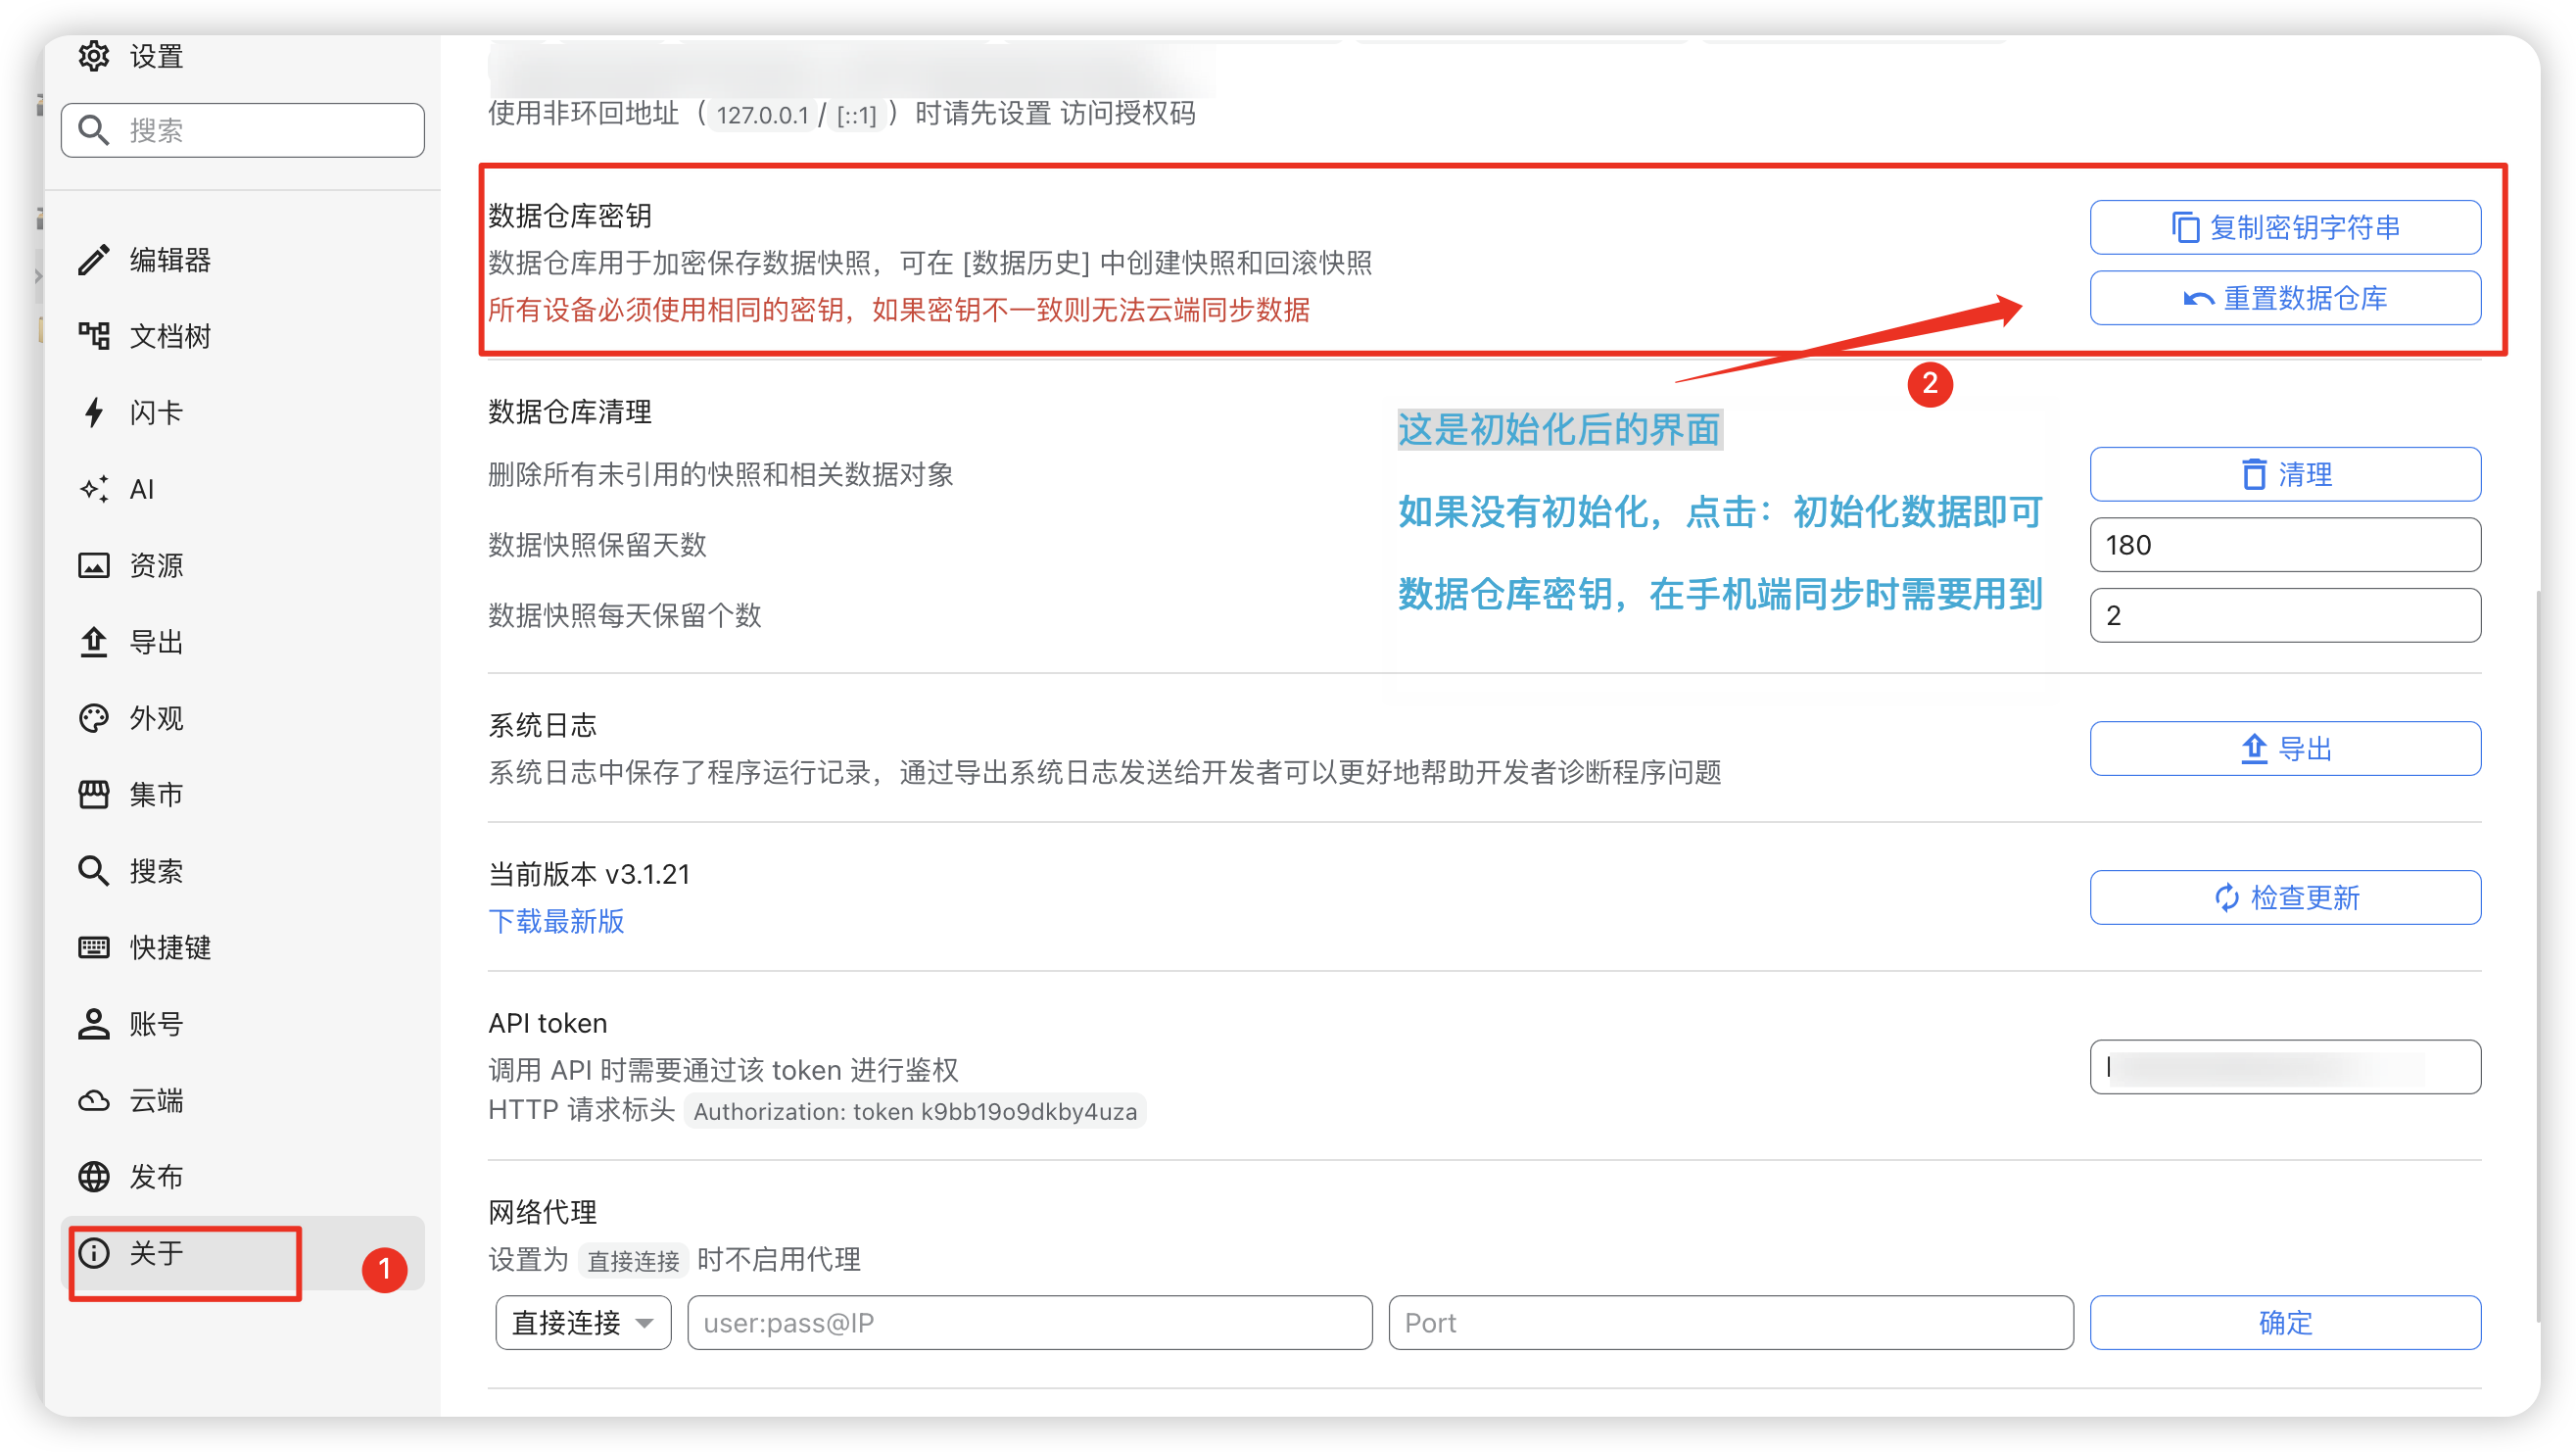Screen dimensions: 2576x1452
Task: Click the trash icon on 清理 button
Action: [2254, 474]
